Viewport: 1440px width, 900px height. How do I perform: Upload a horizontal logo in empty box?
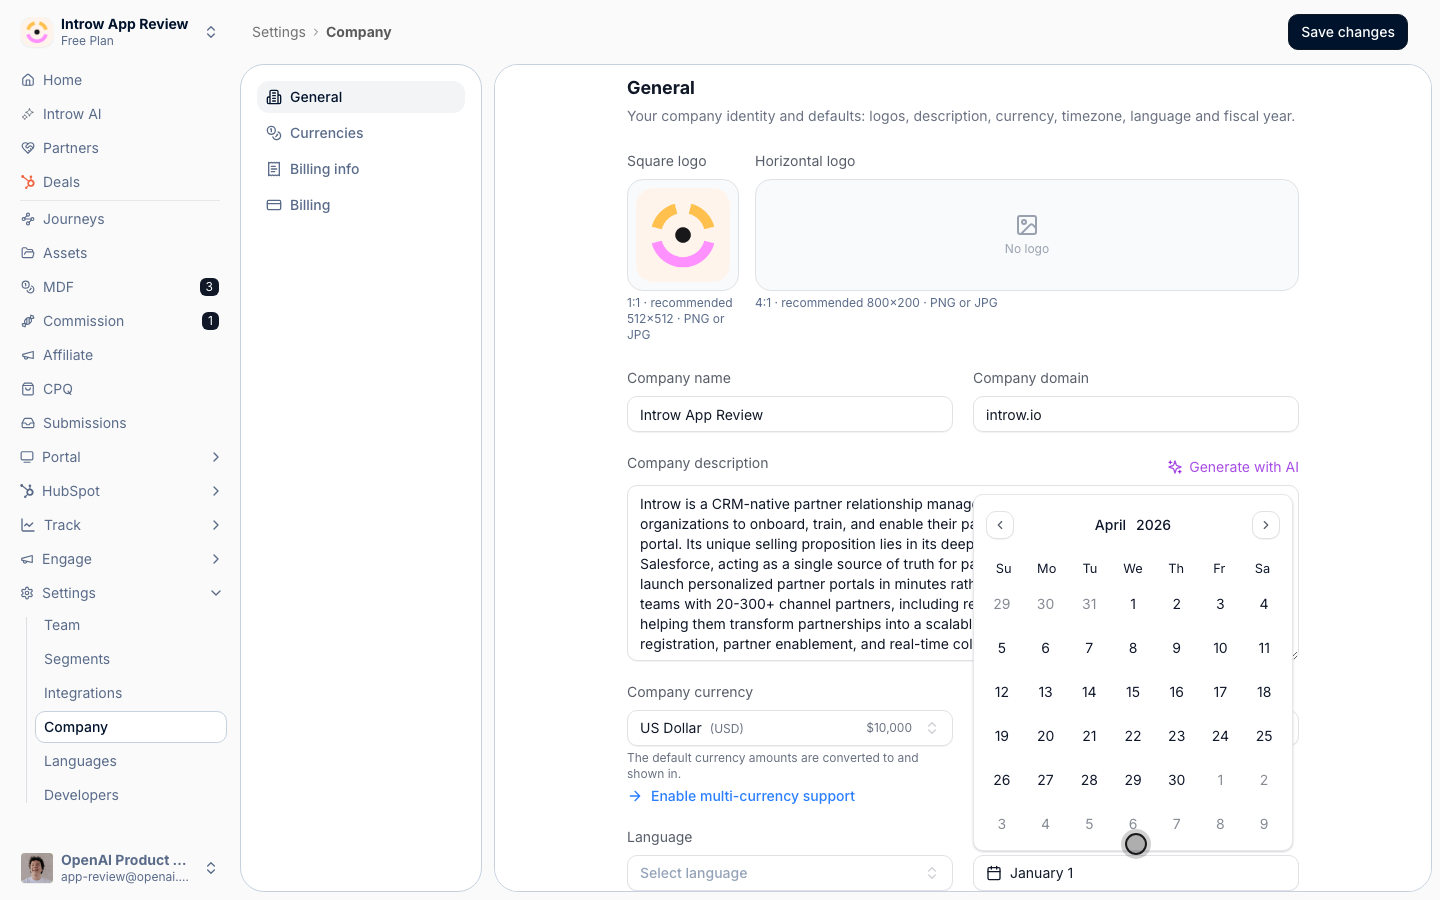coord(1027,235)
